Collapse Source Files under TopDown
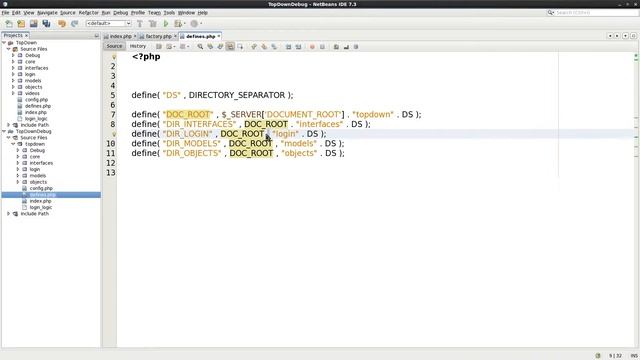The height and width of the screenshot is (360, 640). tap(9, 49)
